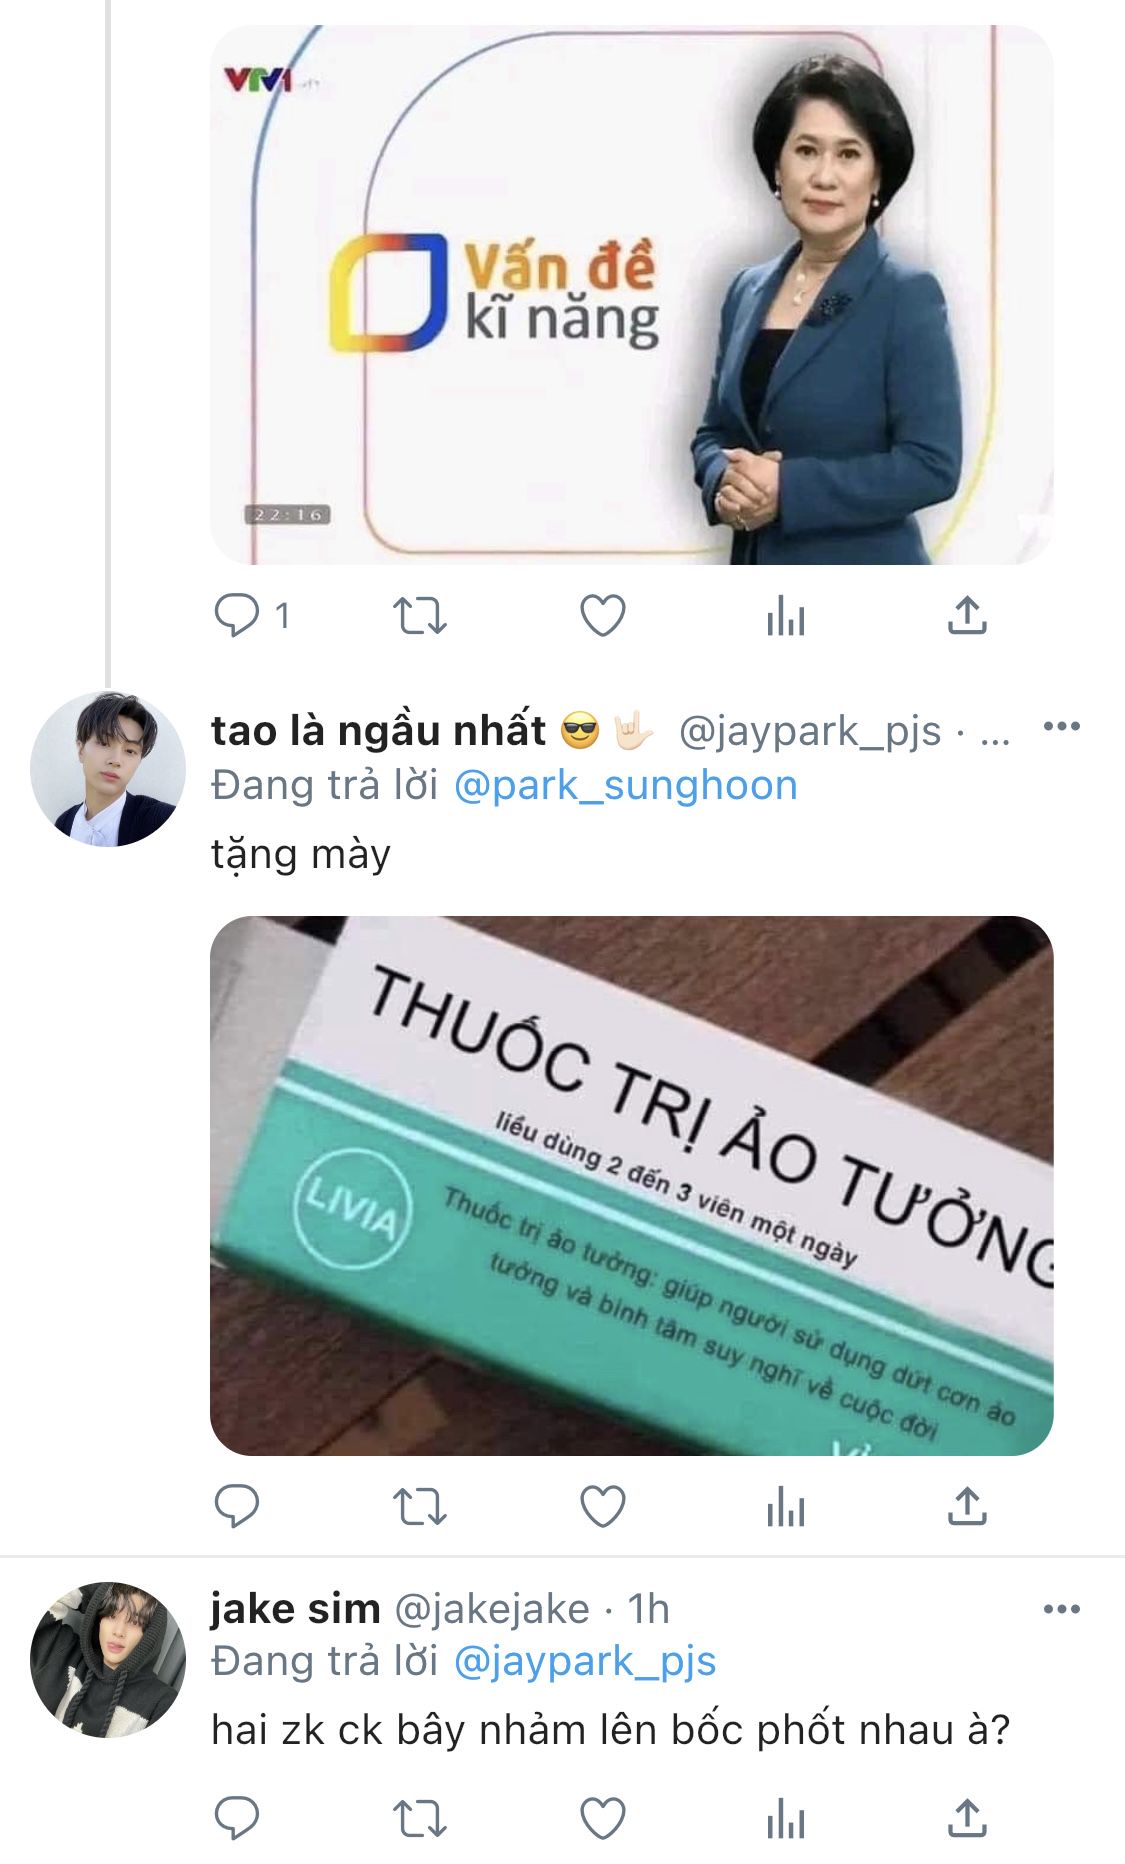Retweet the Vấn đề kĩ năng post
Viewport: 1125px width, 1864px height.
pos(419,616)
